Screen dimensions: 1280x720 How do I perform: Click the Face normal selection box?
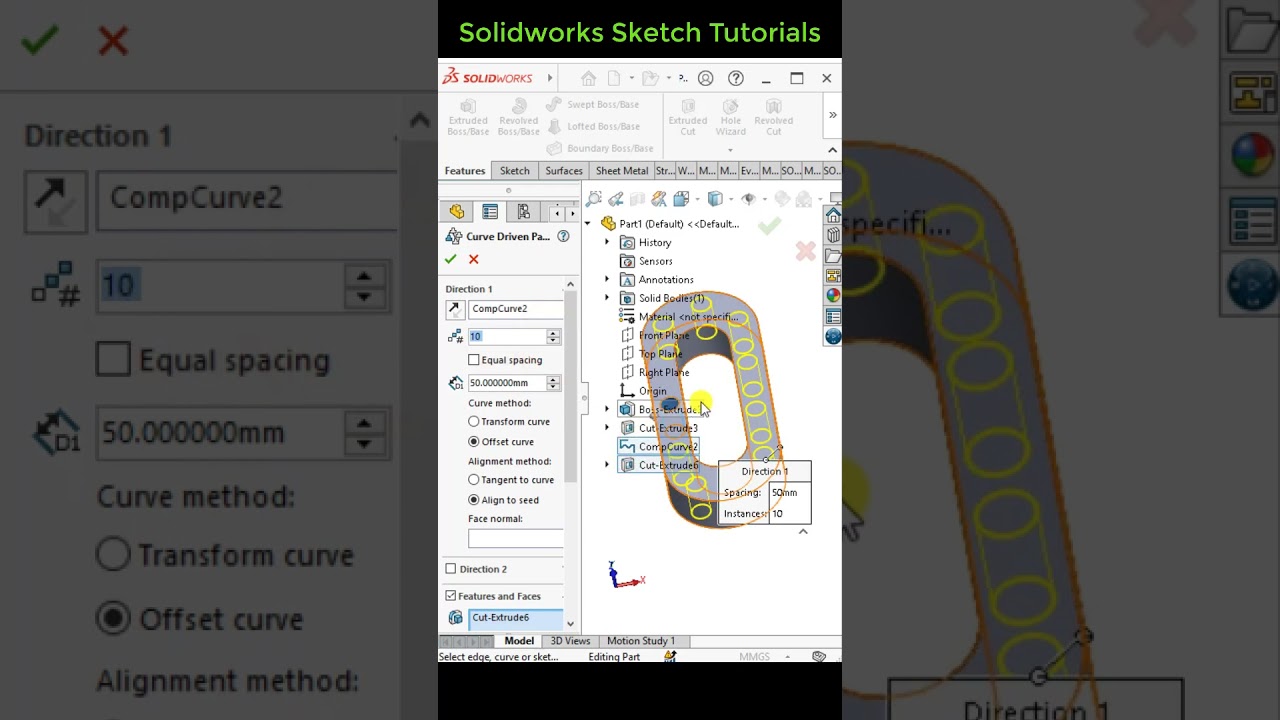516,538
